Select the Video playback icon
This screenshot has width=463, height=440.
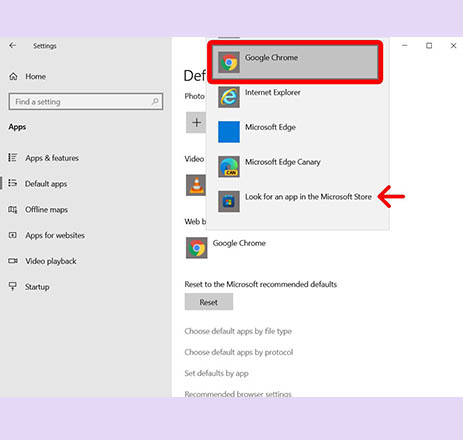point(13,261)
